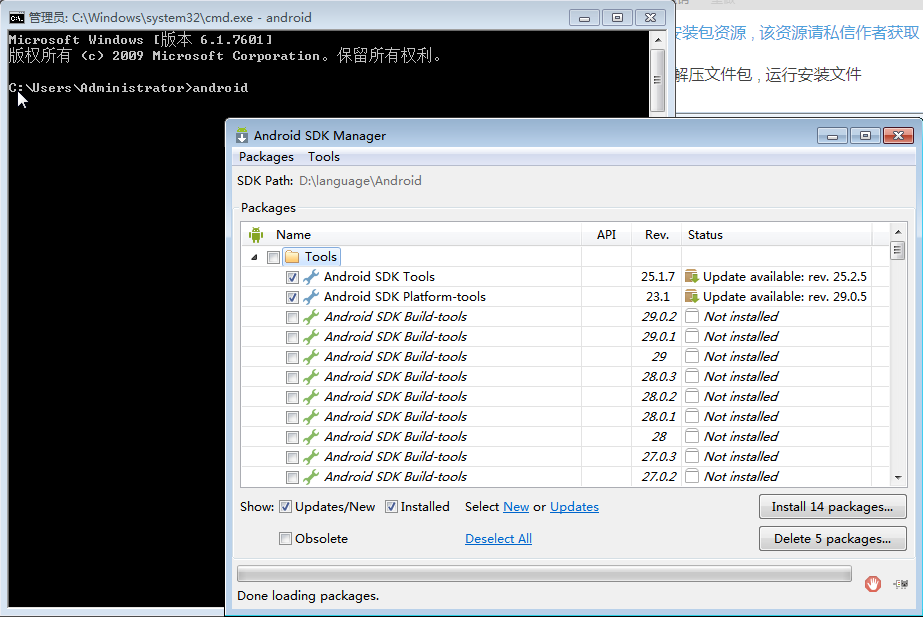Click update-available icon for Platform-tools 23.1
The width and height of the screenshot is (923, 617).
click(x=692, y=297)
